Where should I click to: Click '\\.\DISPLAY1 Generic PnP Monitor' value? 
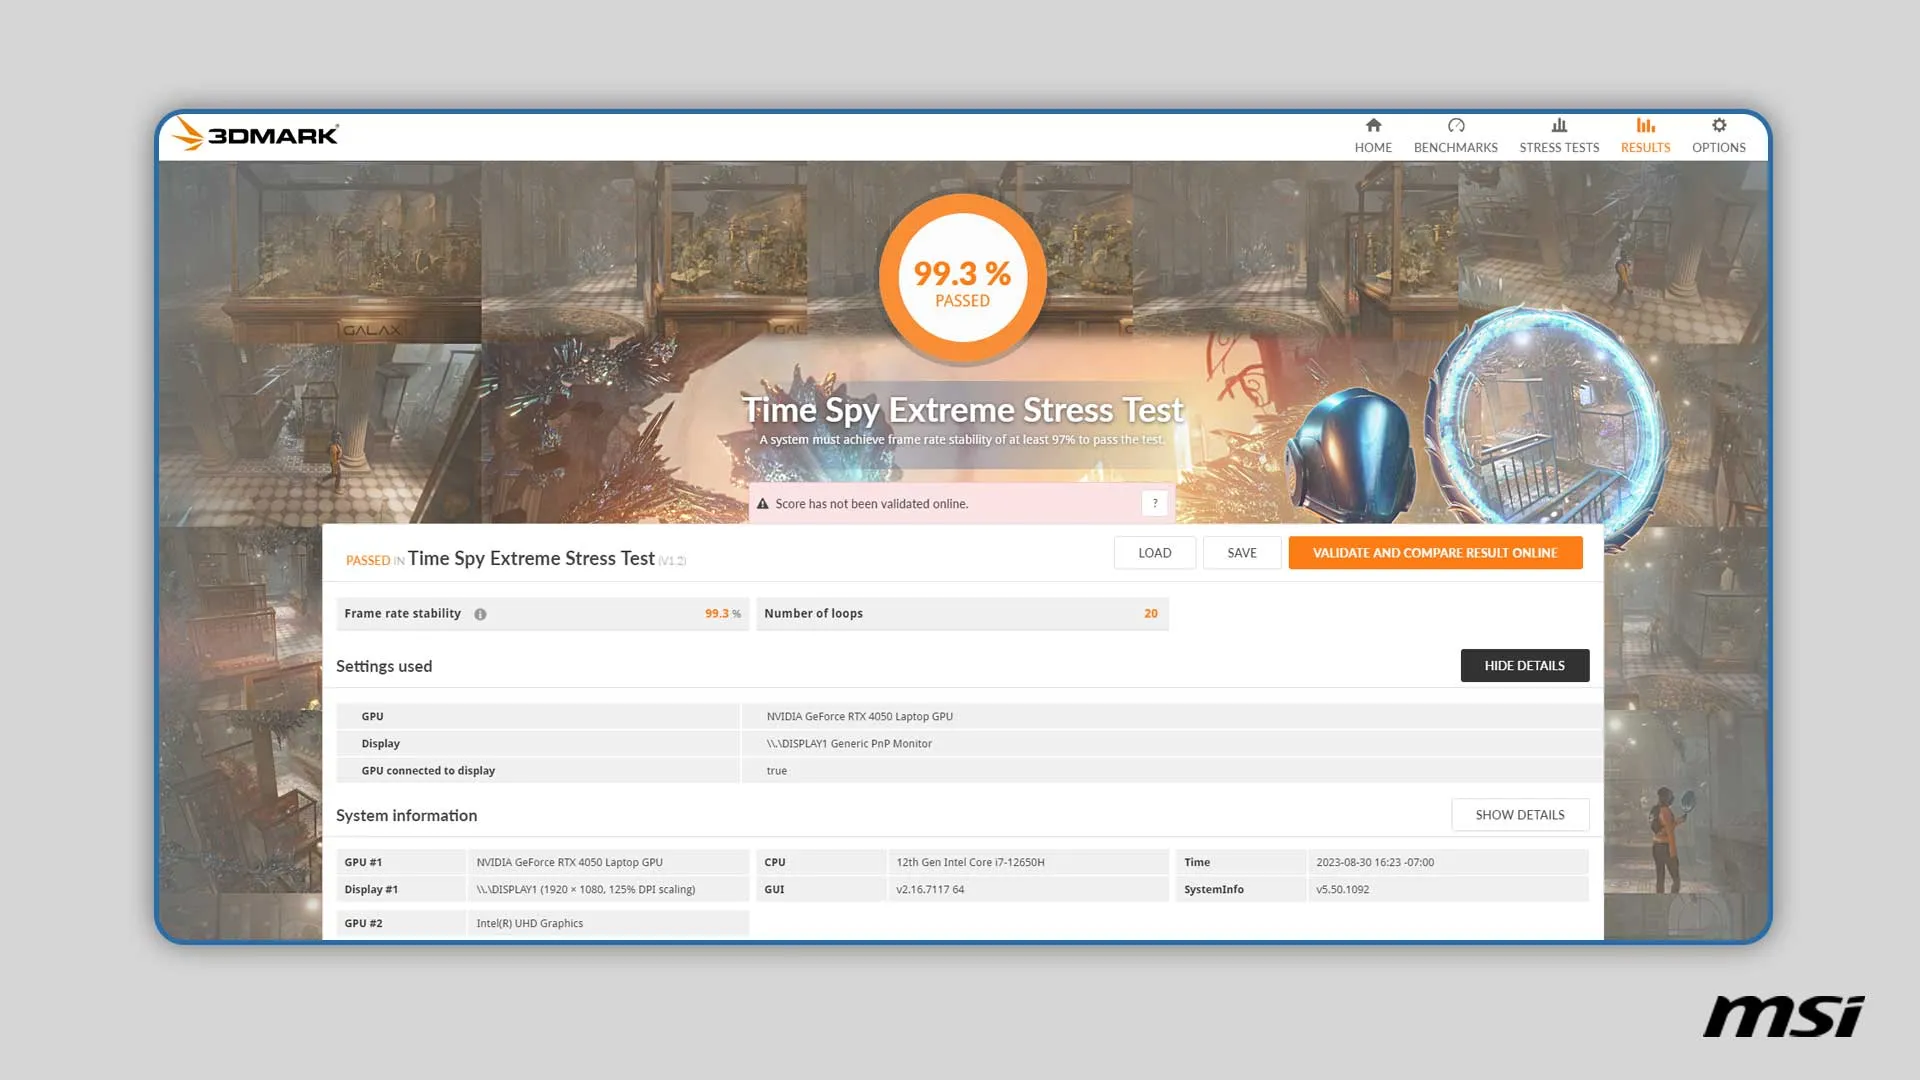(849, 744)
